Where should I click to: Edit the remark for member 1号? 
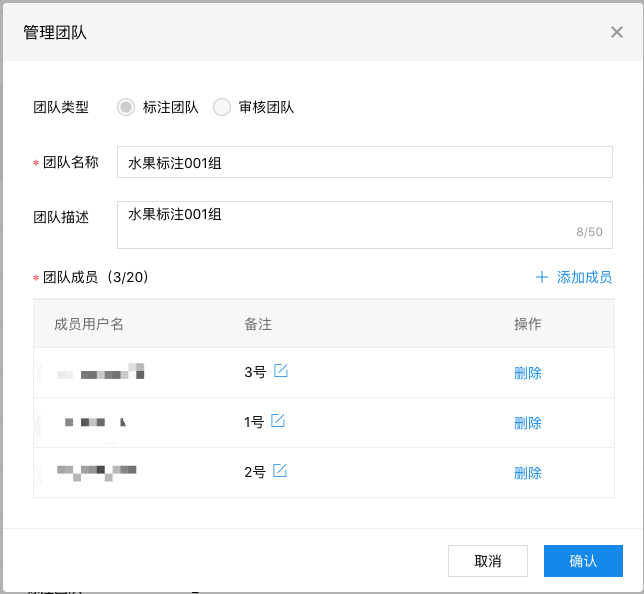[278, 421]
